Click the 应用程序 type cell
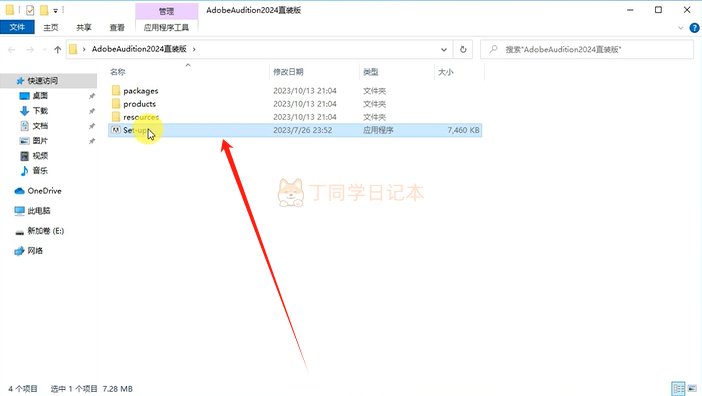702x396 pixels. point(378,130)
